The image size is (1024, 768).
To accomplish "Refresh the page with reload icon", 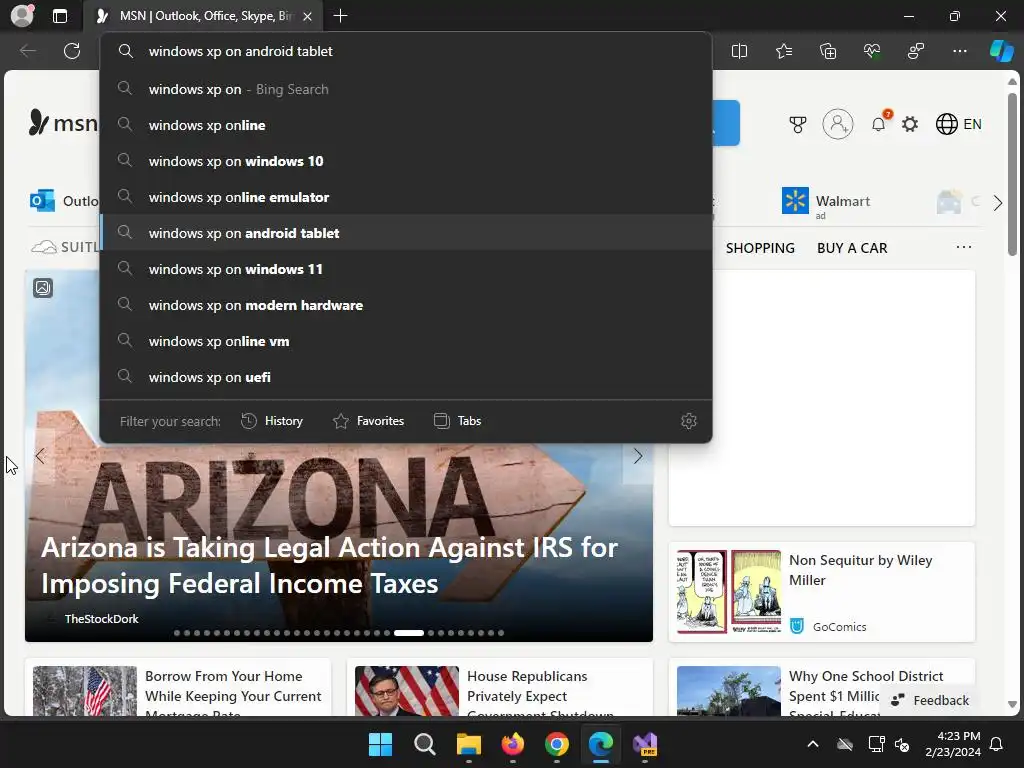I will coord(72,51).
